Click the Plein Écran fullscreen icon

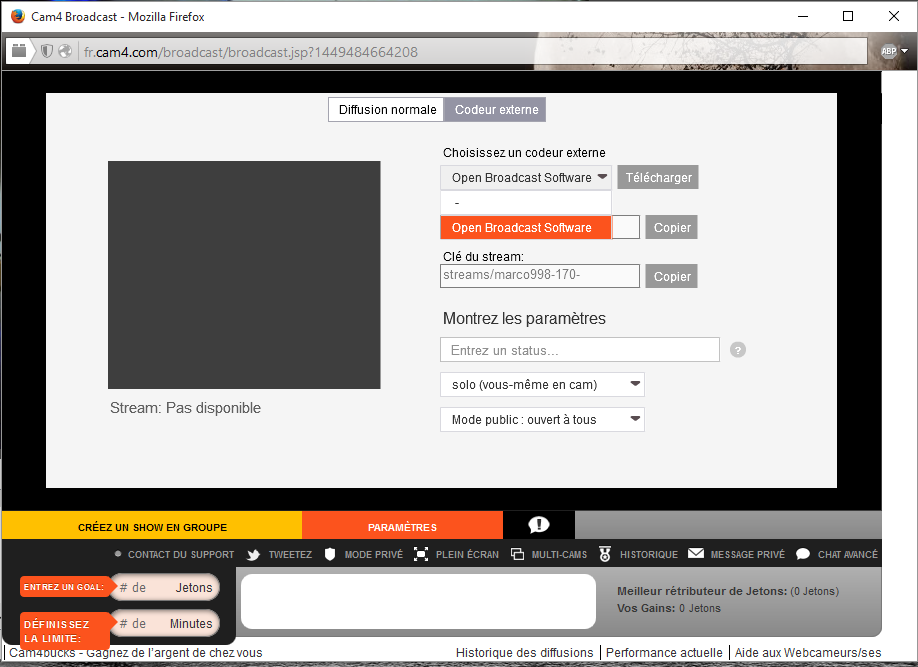tap(421, 554)
